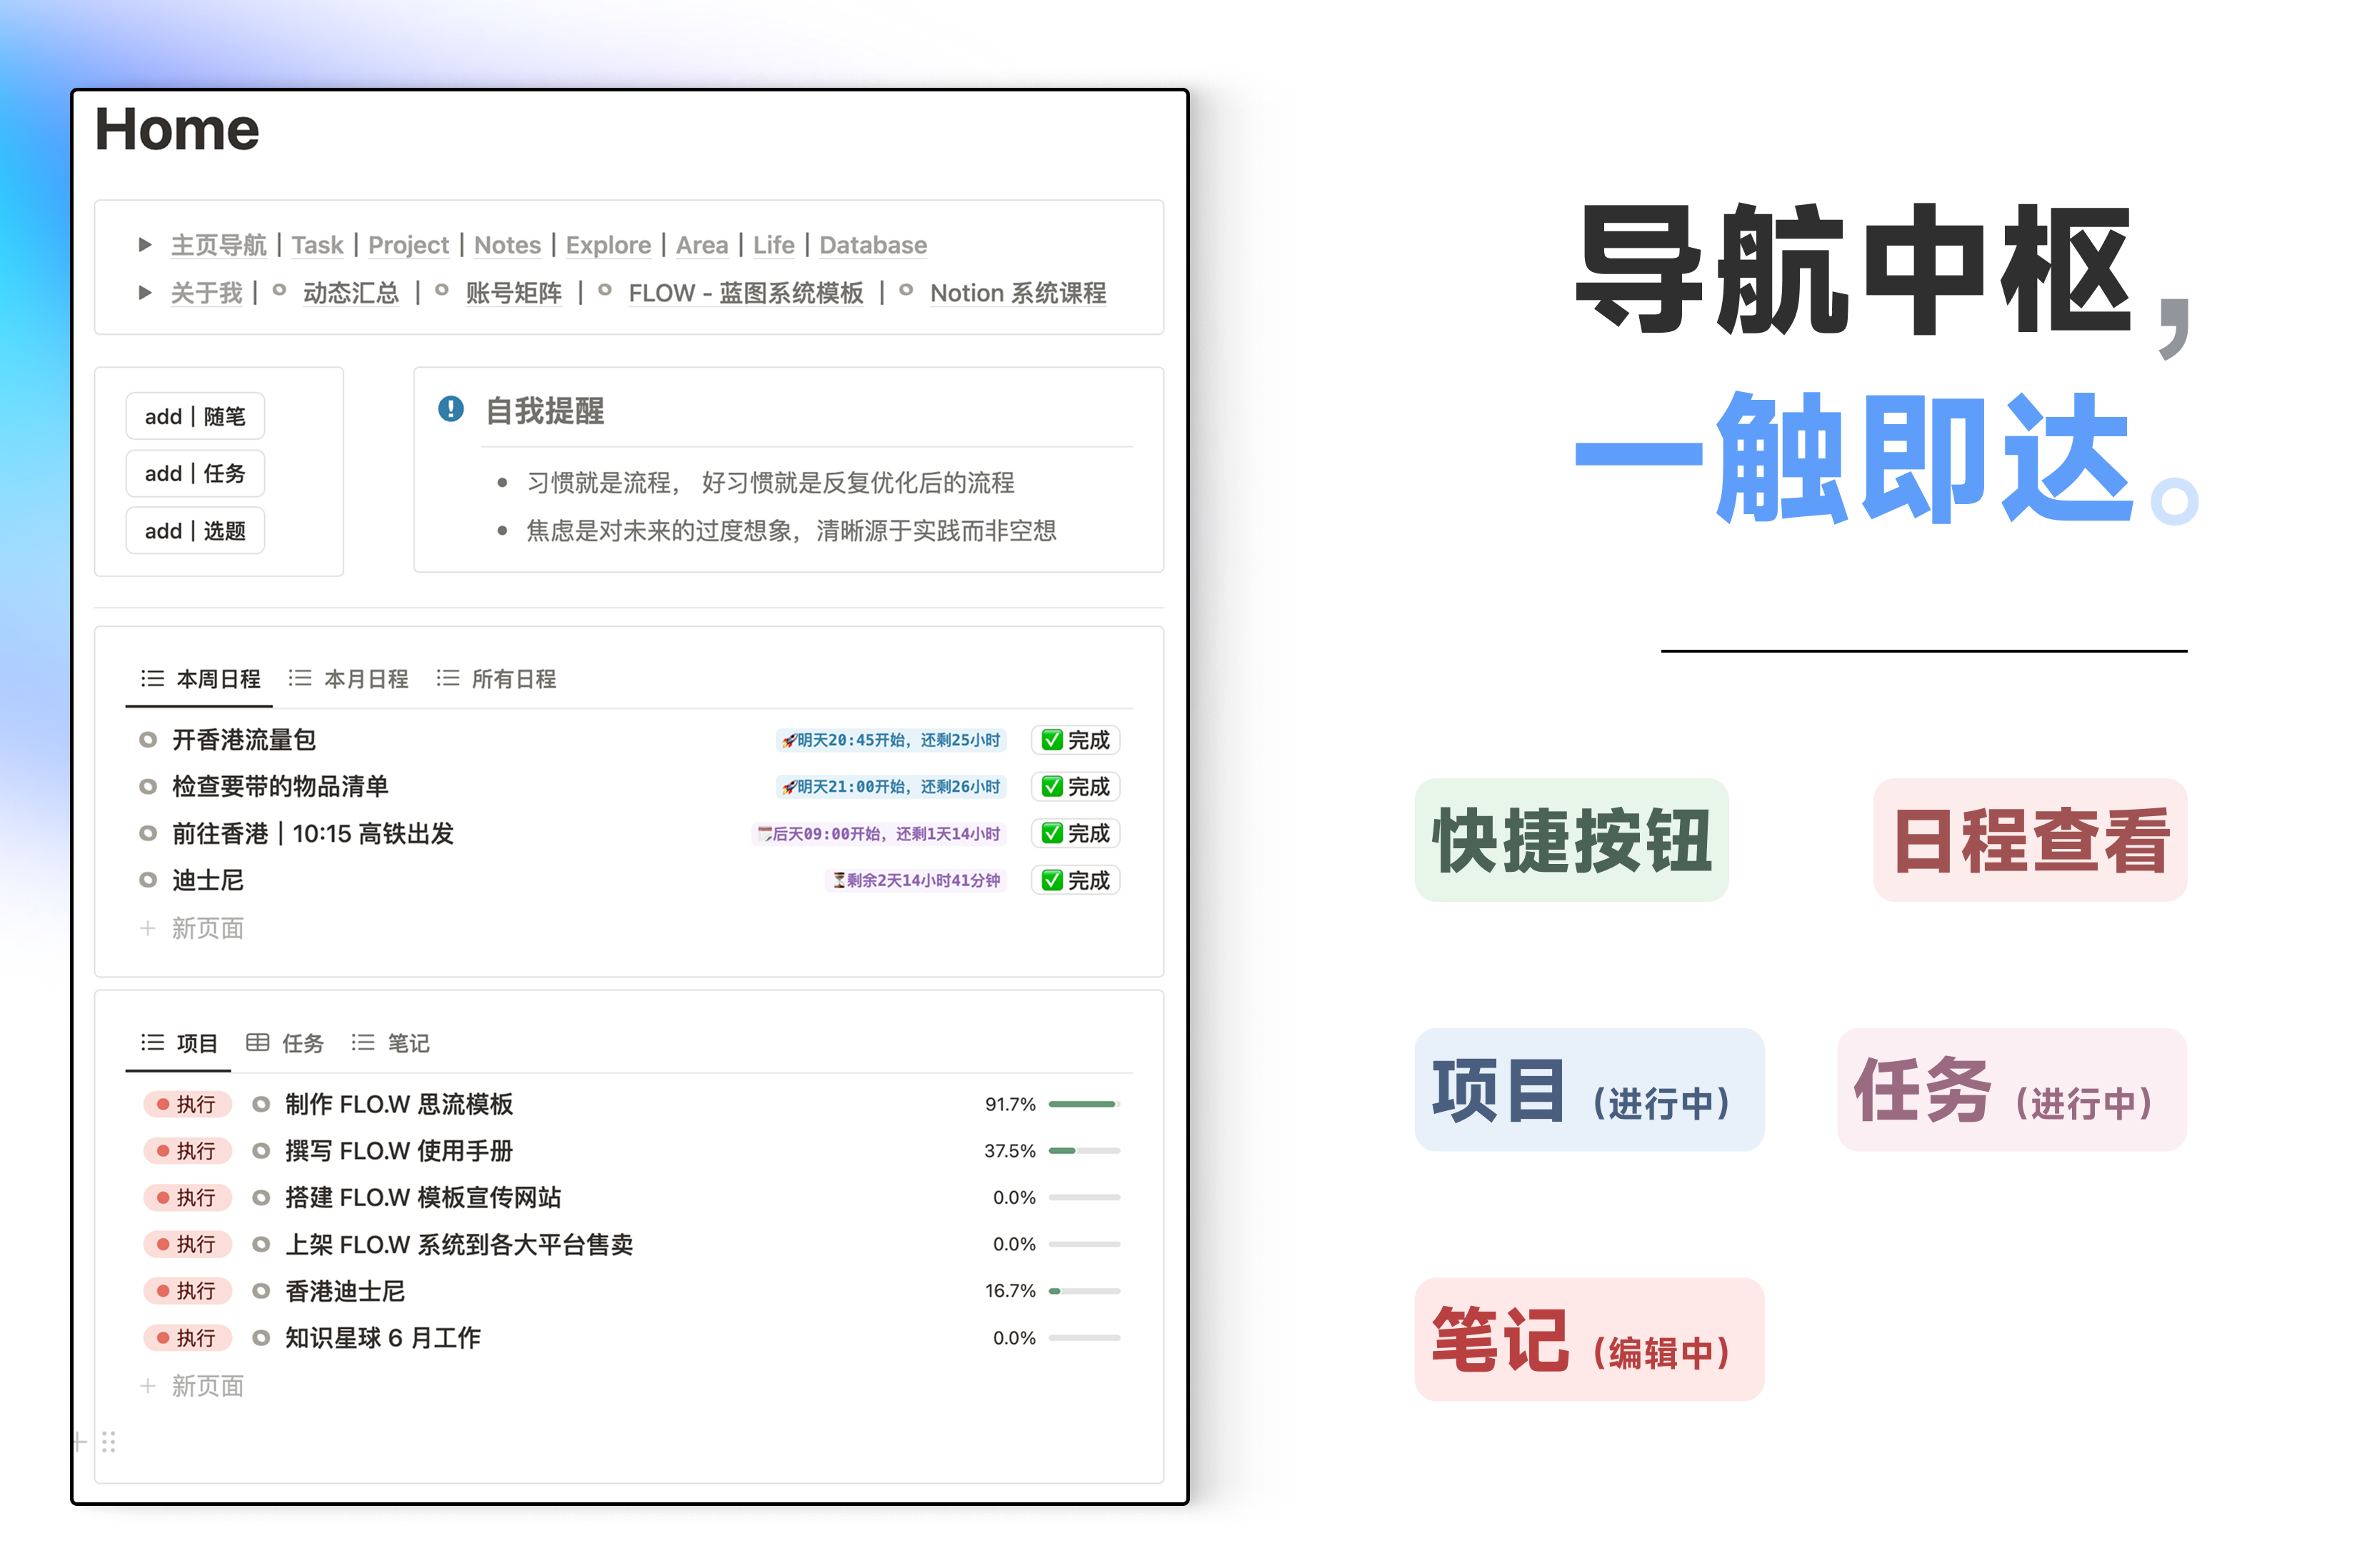The height and width of the screenshot is (1568, 2372).
Task: Open project 上架 FLO.W 系统到各大平台售卖
Action: pos(459,1244)
